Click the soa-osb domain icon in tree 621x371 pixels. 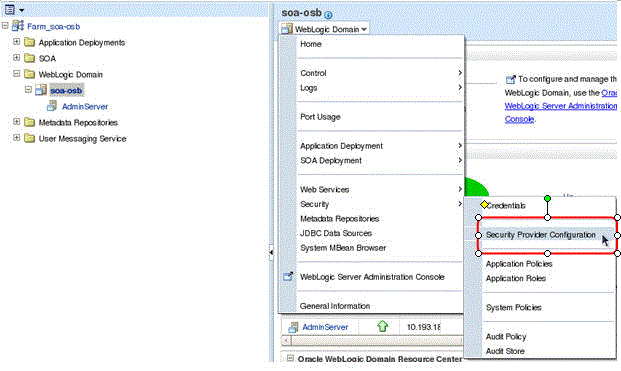[41, 90]
